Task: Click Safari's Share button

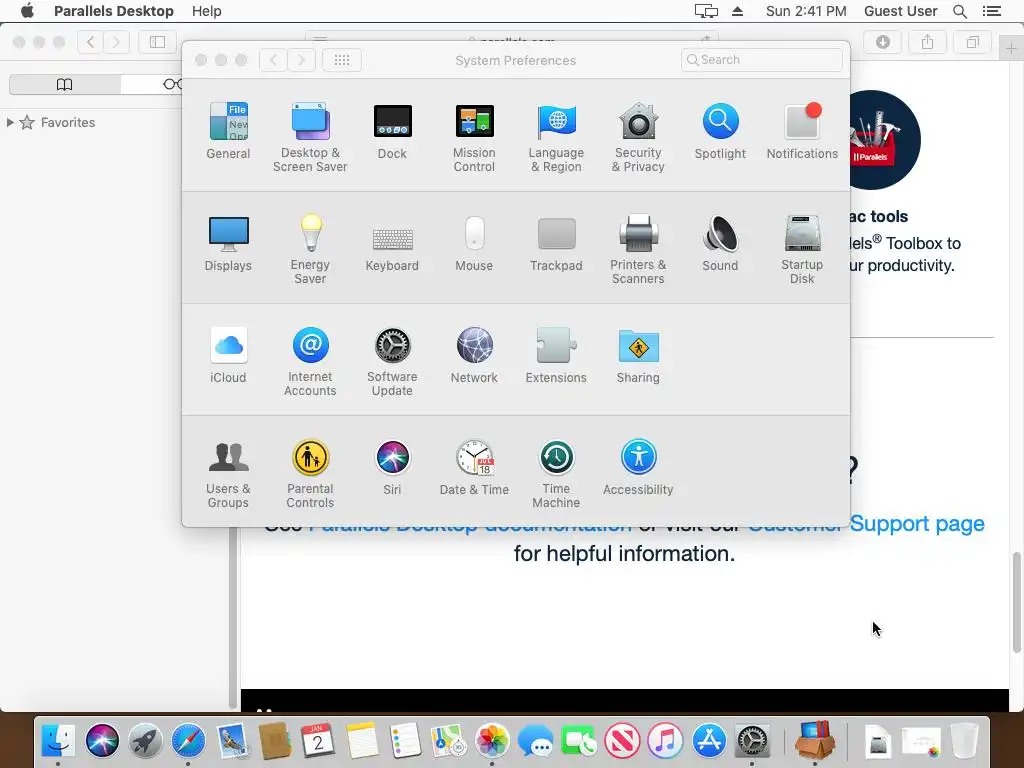Action: click(x=927, y=42)
